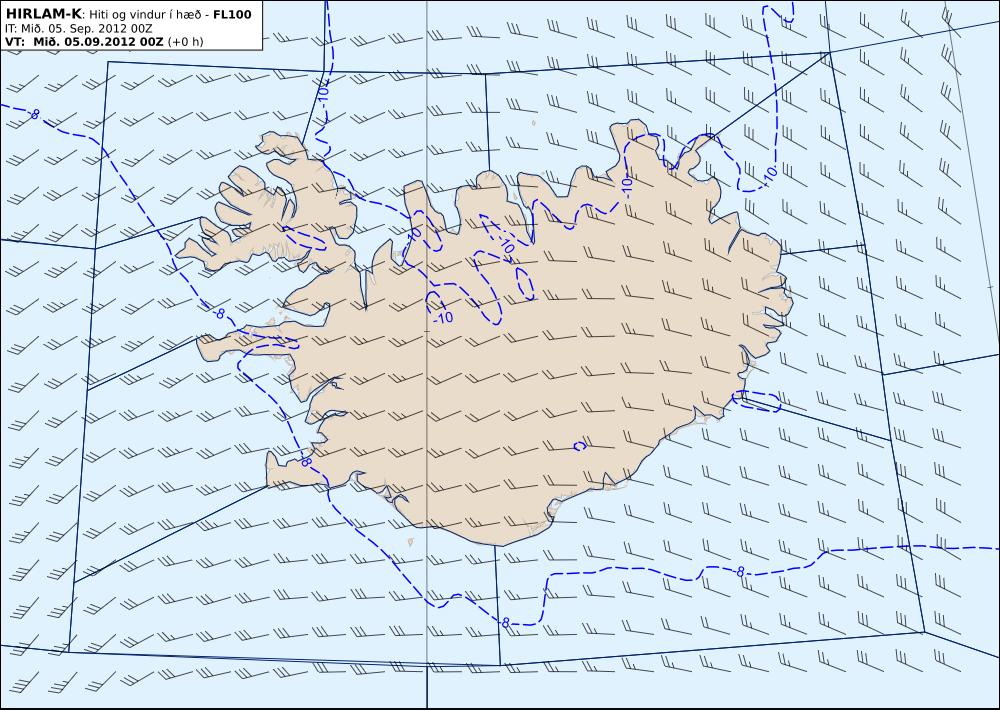Click the -8 label near the map's top-left edge
The width and height of the screenshot is (1000, 710).
click(34, 114)
